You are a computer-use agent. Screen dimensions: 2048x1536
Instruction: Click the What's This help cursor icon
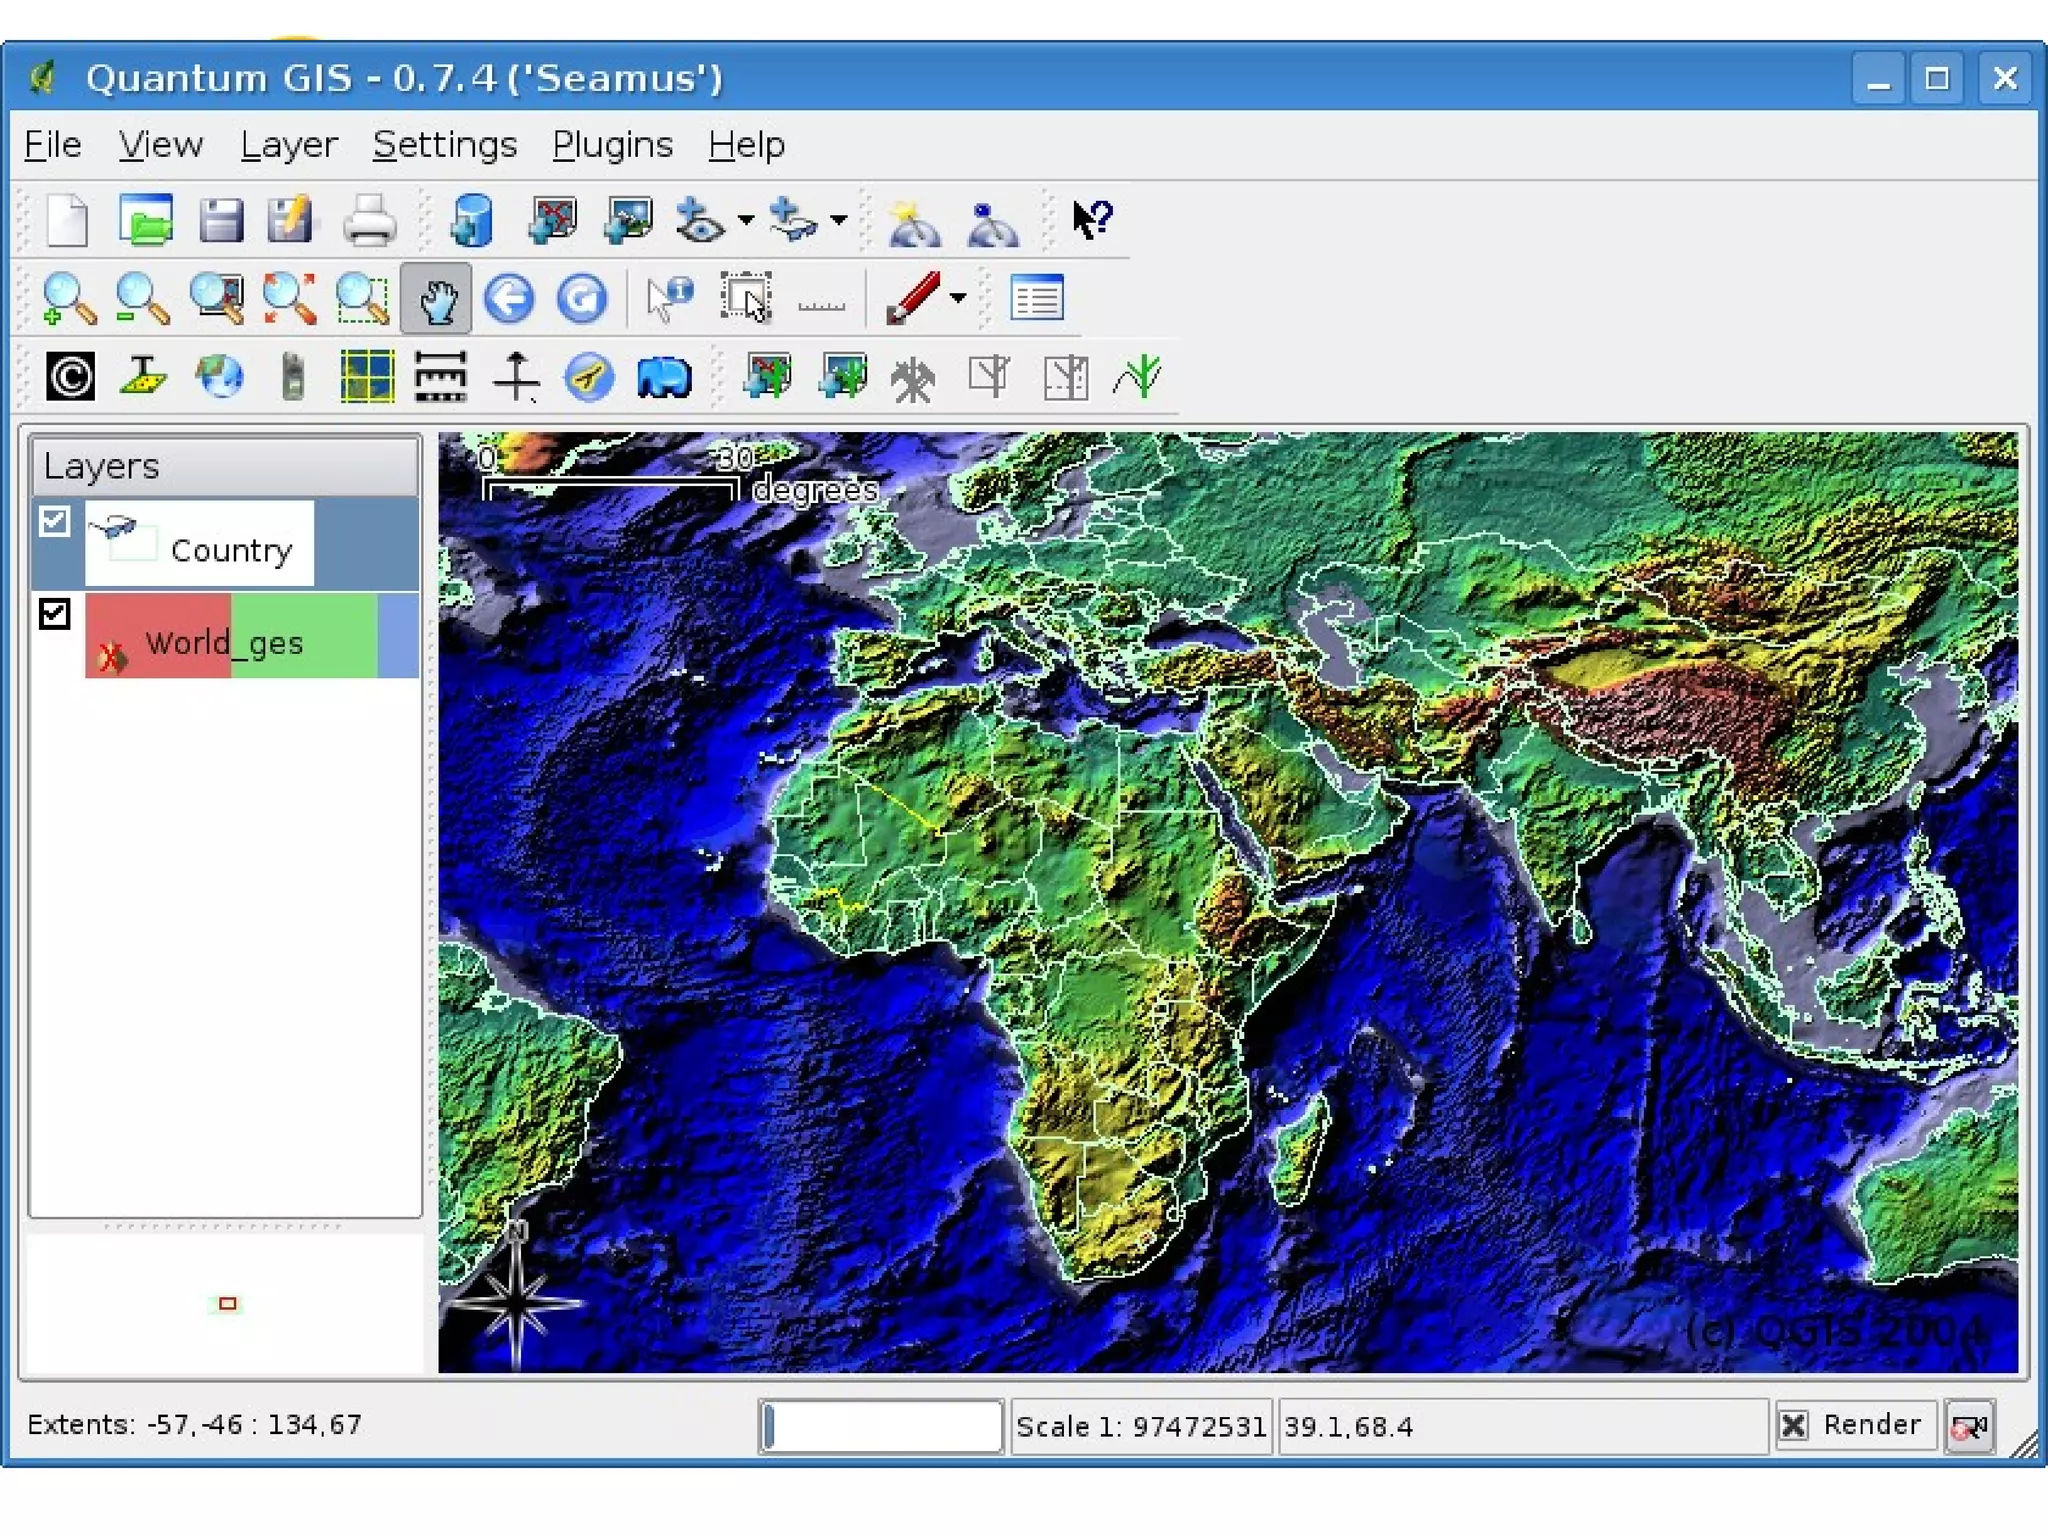pyautogui.click(x=1092, y=219)
